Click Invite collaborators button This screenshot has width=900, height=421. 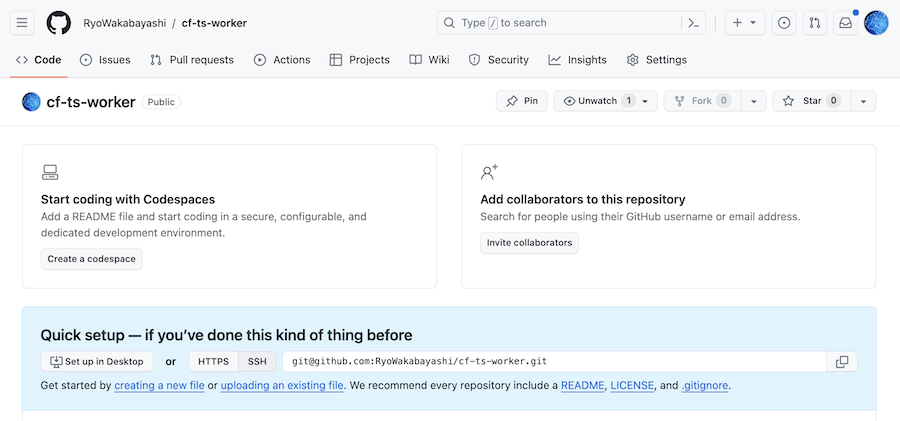pos(529,243)
